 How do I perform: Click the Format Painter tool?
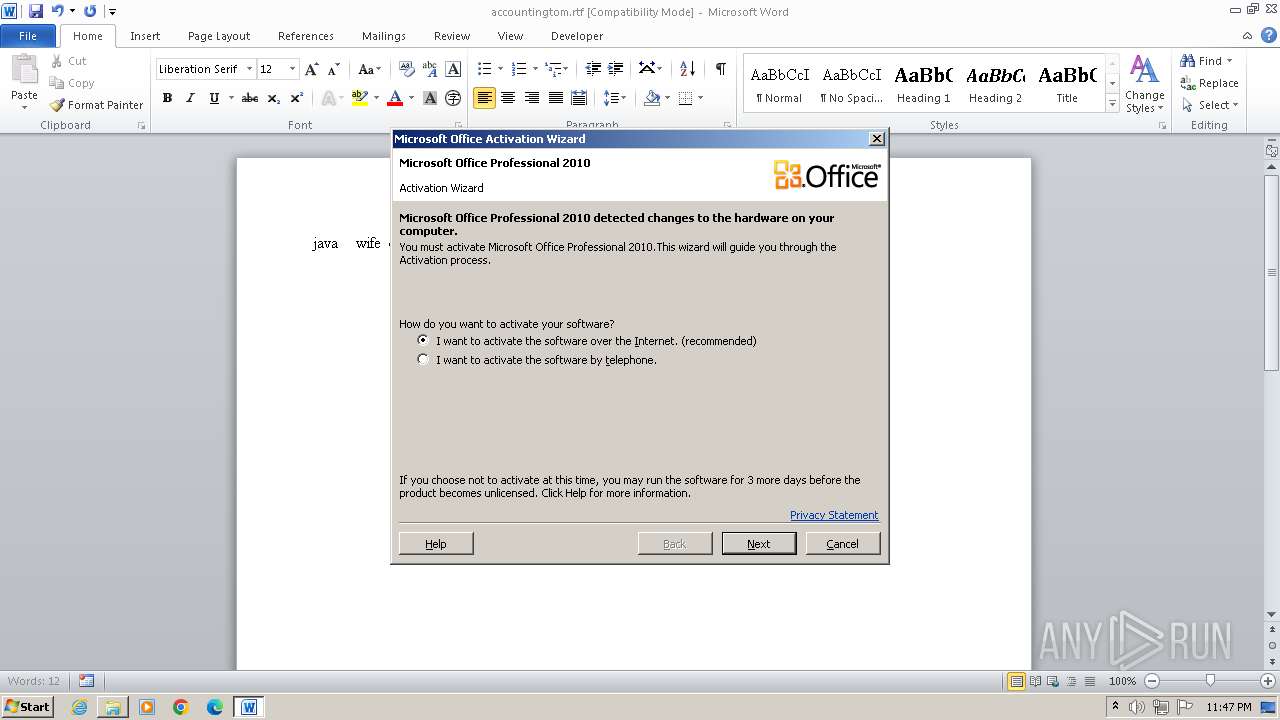click(x=97, y=105)
